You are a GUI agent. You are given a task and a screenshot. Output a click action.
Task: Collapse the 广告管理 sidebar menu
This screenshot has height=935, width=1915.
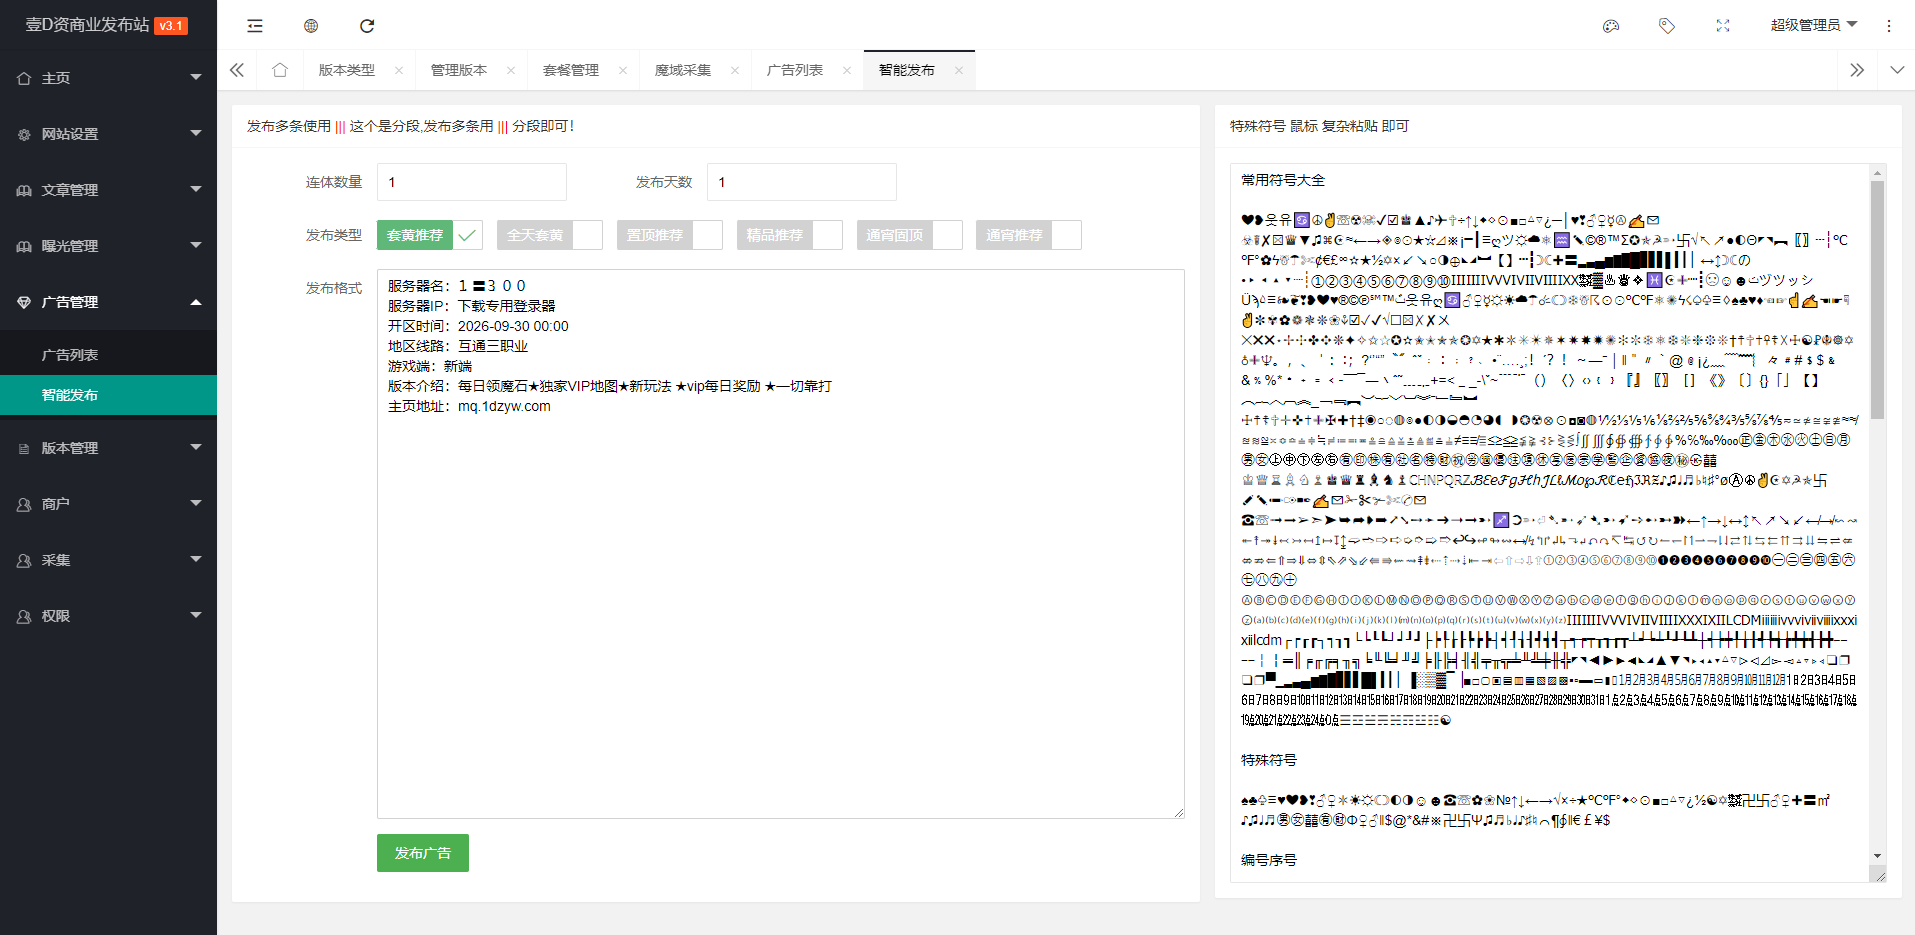(108, 302)
